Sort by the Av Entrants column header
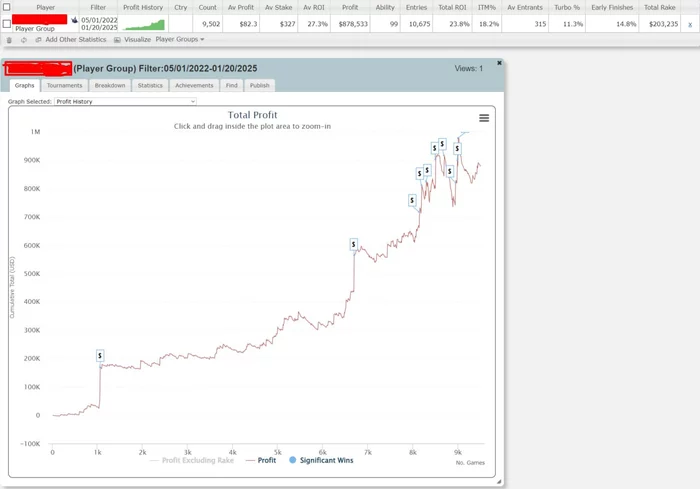The height and width of the screenshot is (489, 700). [525, 7]
